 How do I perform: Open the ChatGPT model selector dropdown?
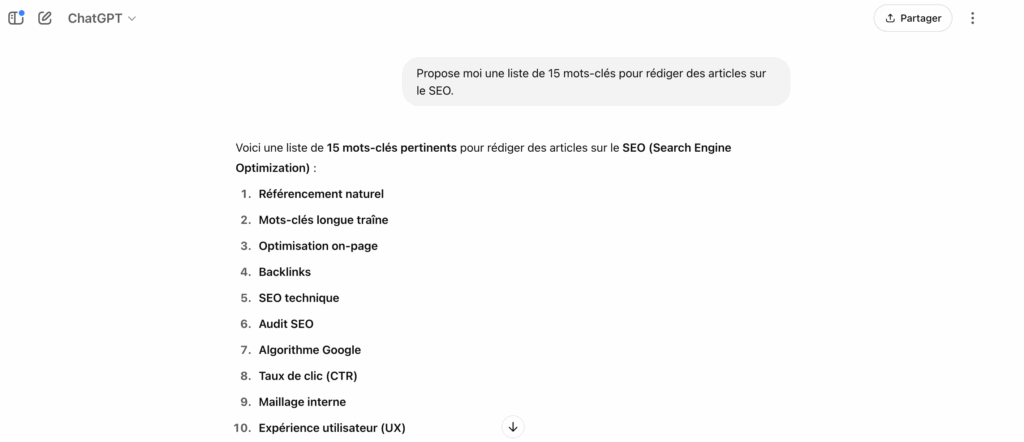click(x=102, y=18)
